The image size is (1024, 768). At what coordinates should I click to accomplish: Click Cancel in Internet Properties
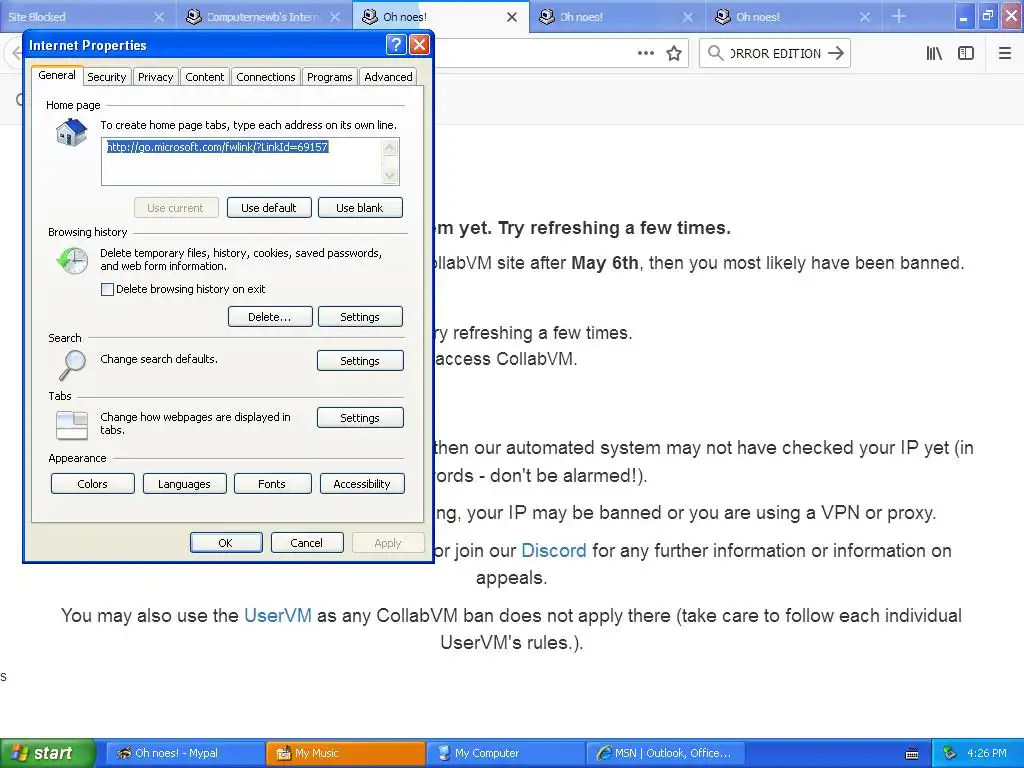pyautogui.click(x=307, y=543)
